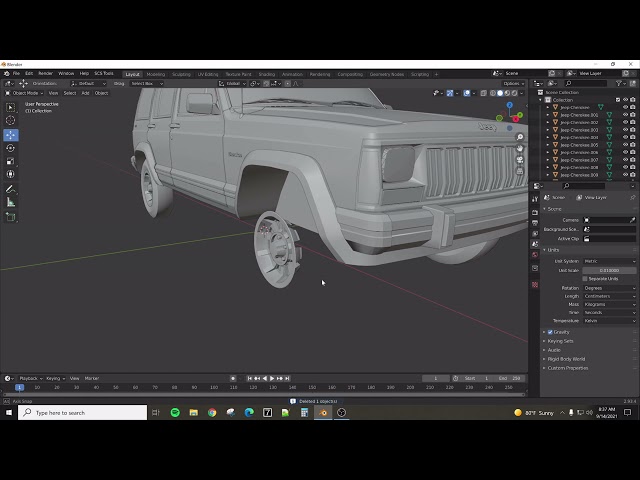Screen dimensions: 640x480
Task: Enable the Separate Units checkbox
Action: click(585, 279)
